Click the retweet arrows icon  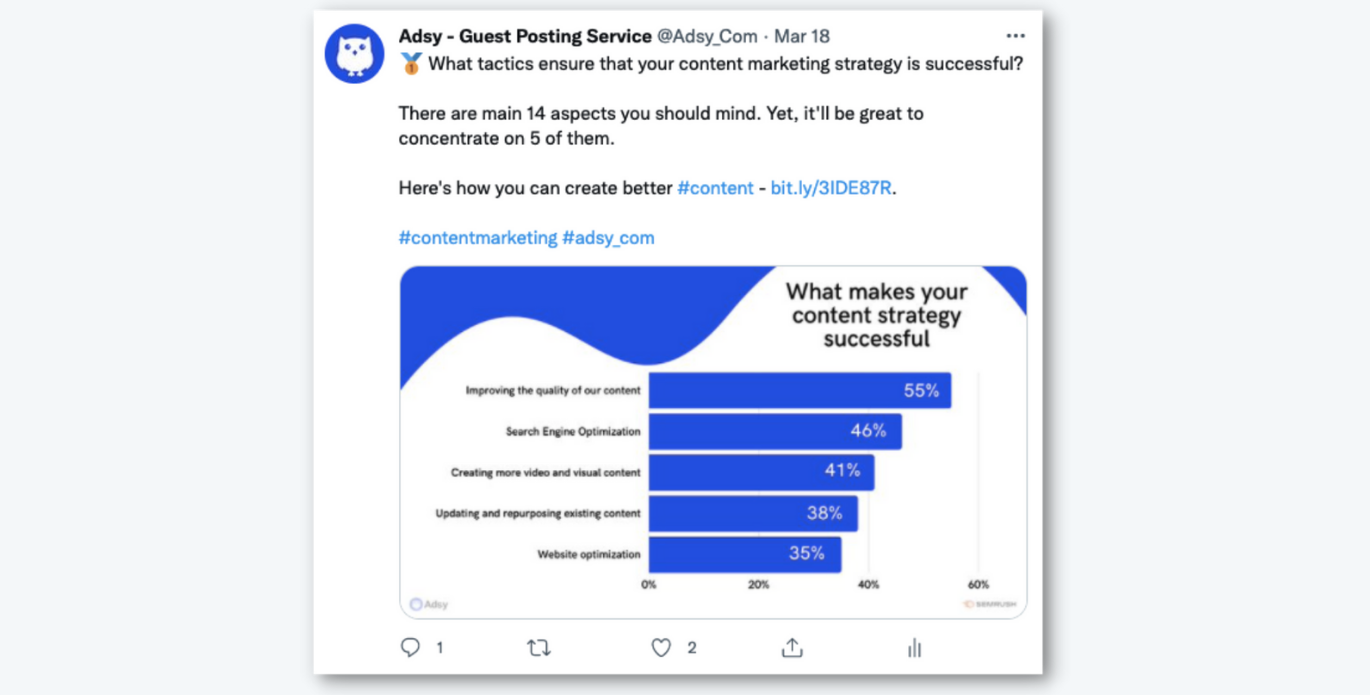pos(538,648)
